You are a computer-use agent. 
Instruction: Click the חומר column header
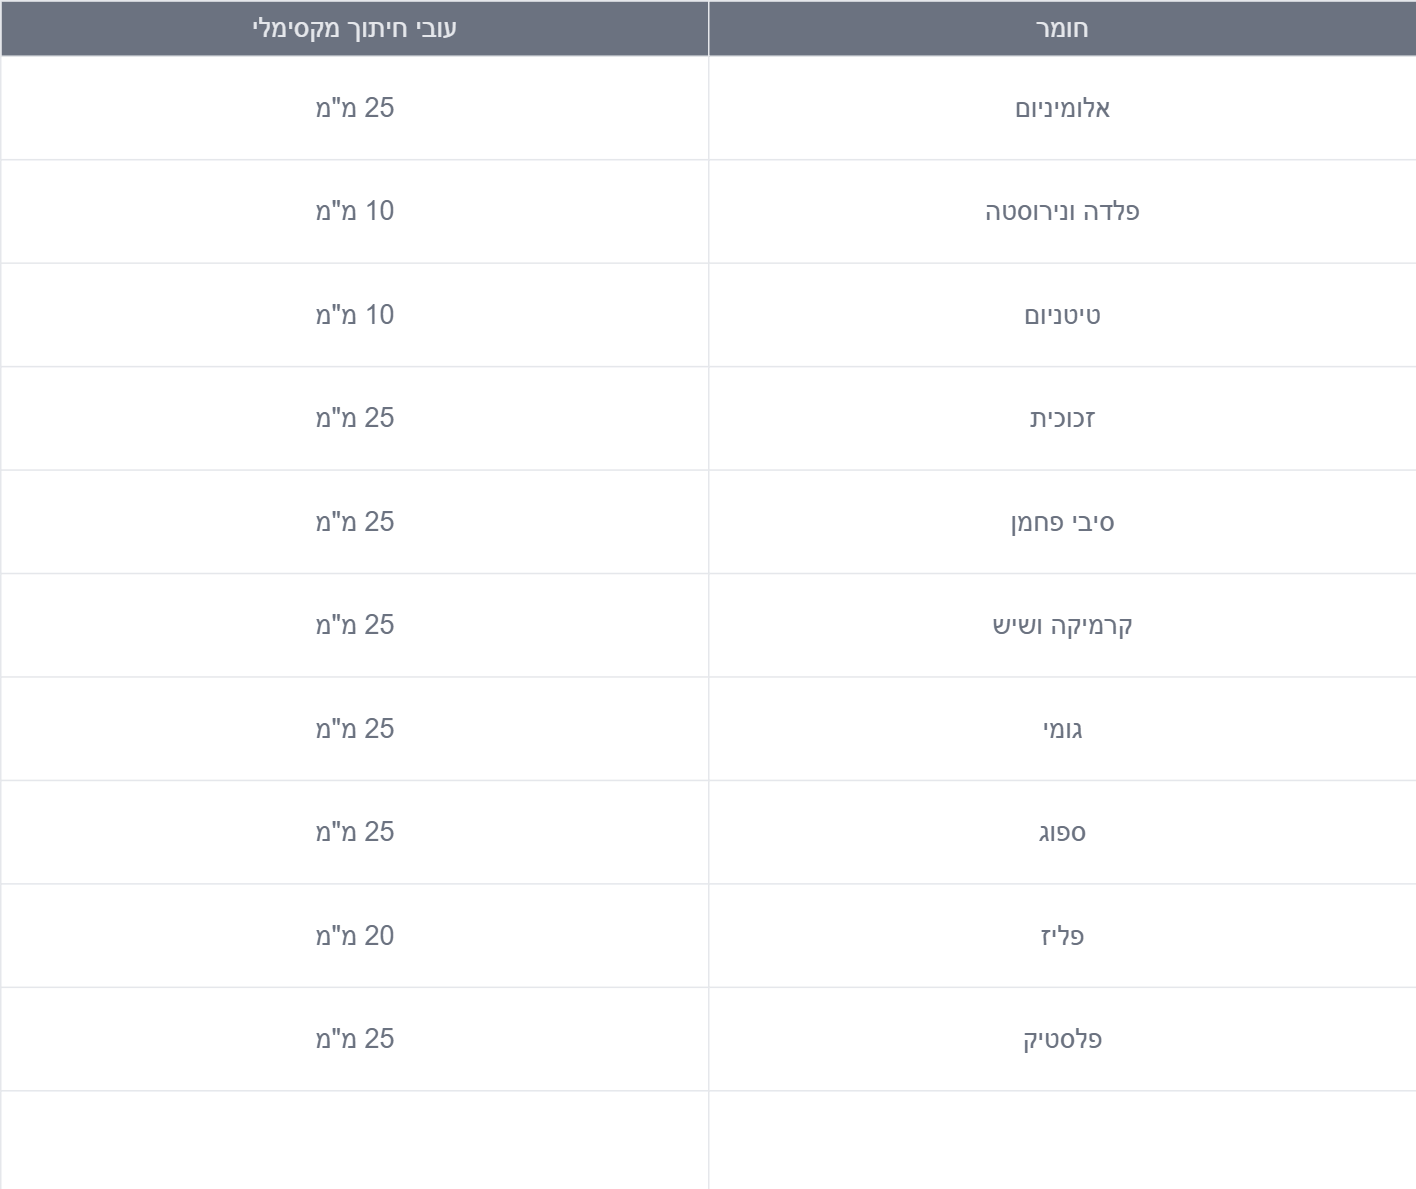[1062, 28]
